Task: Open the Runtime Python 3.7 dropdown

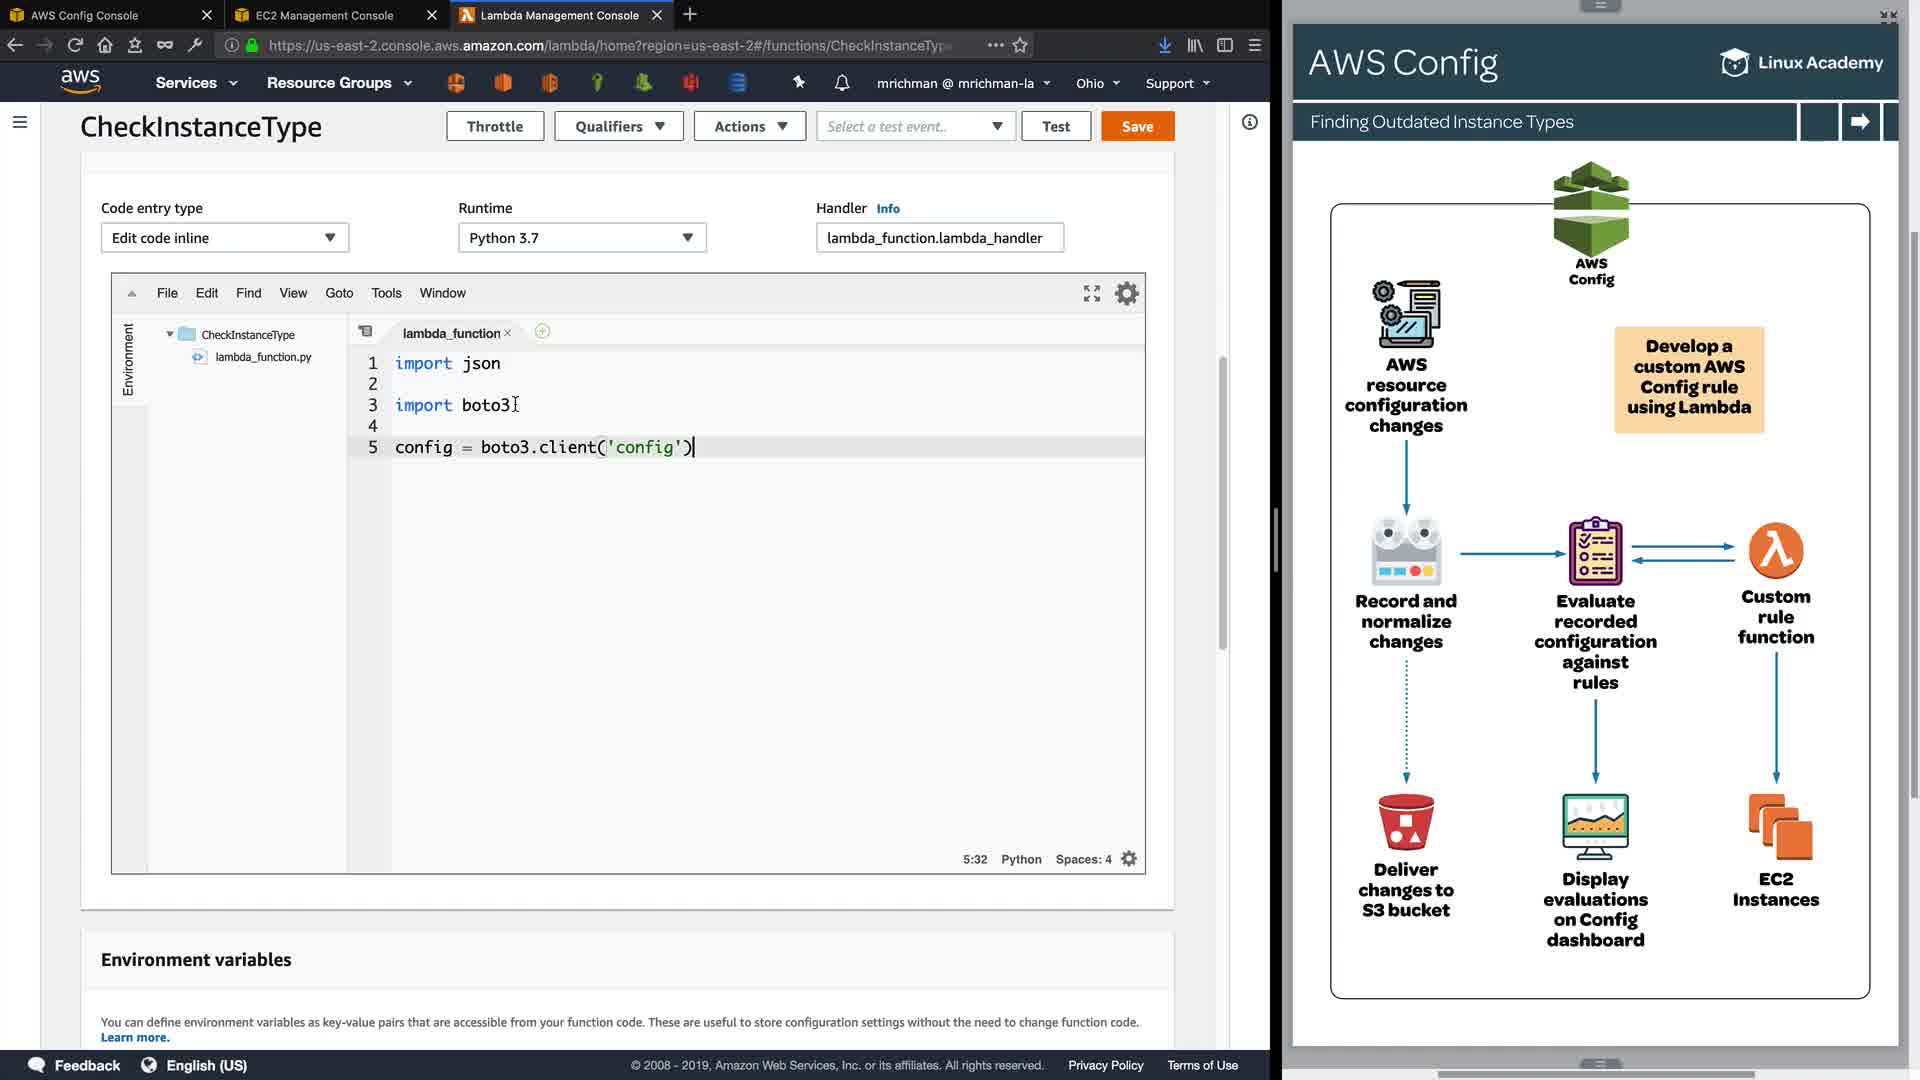Action: coord(582,238)
